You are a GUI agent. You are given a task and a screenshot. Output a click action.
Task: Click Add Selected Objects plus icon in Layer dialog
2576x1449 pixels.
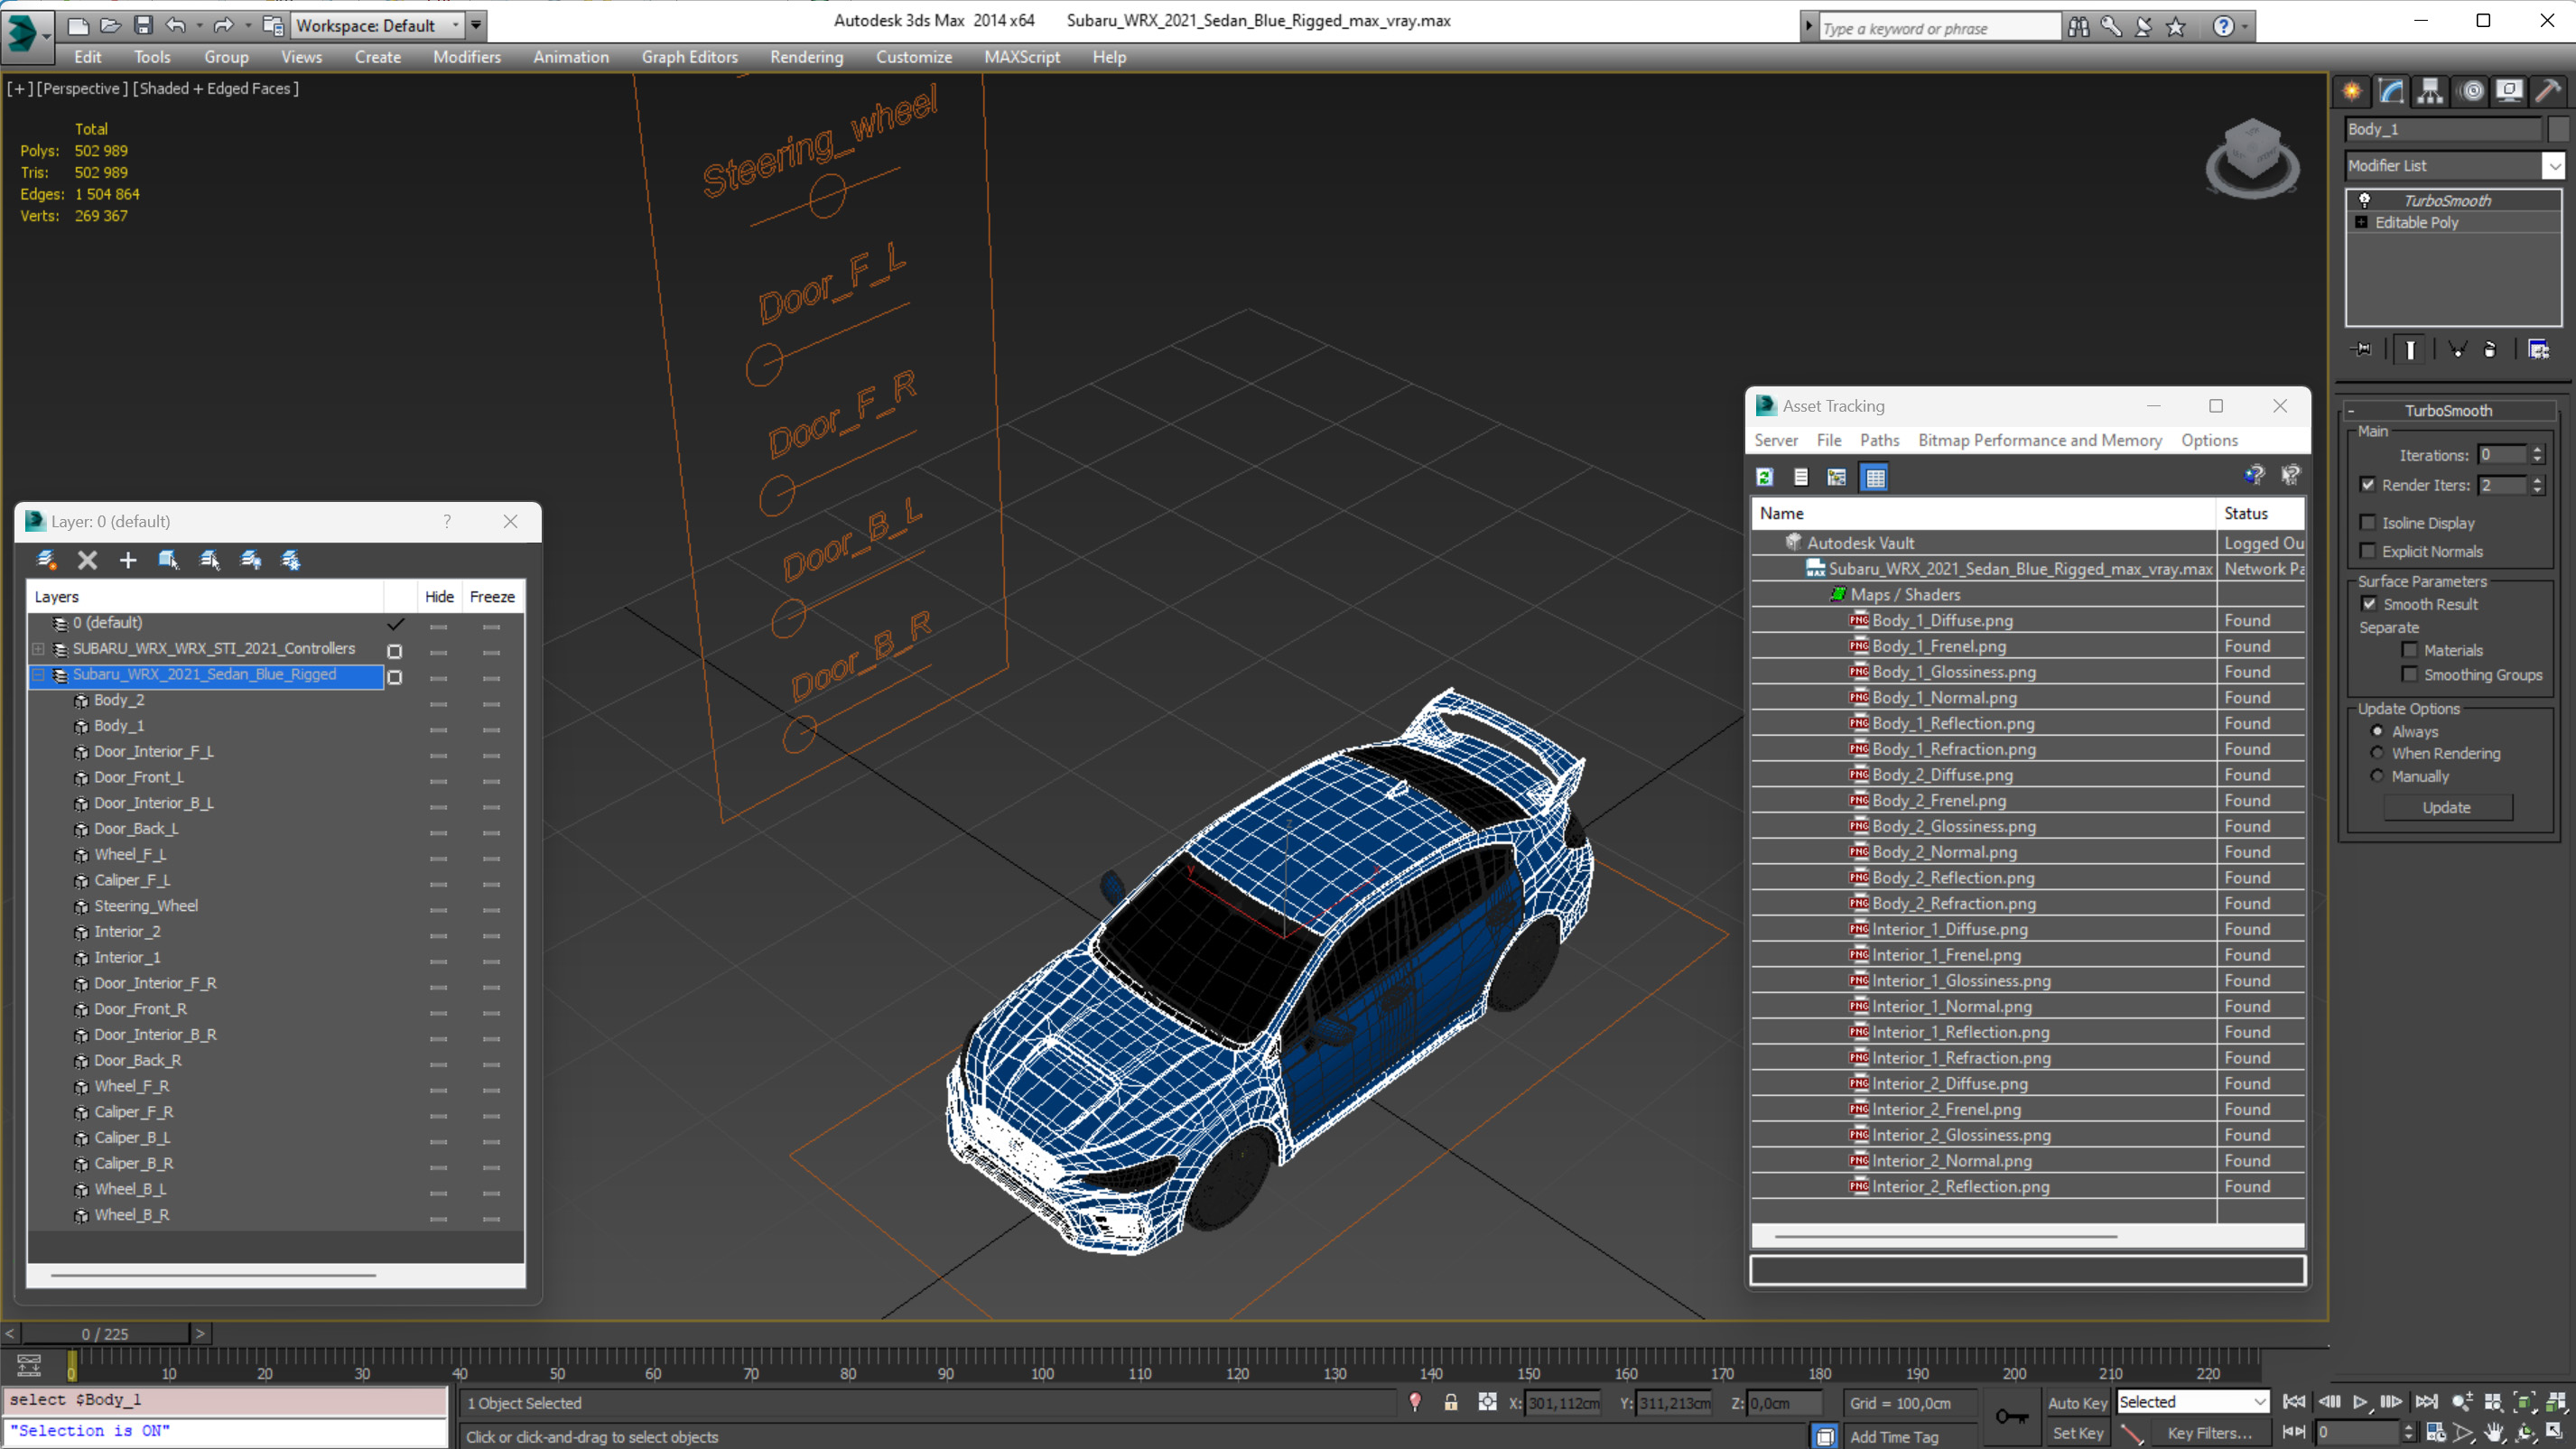(128, 560)
